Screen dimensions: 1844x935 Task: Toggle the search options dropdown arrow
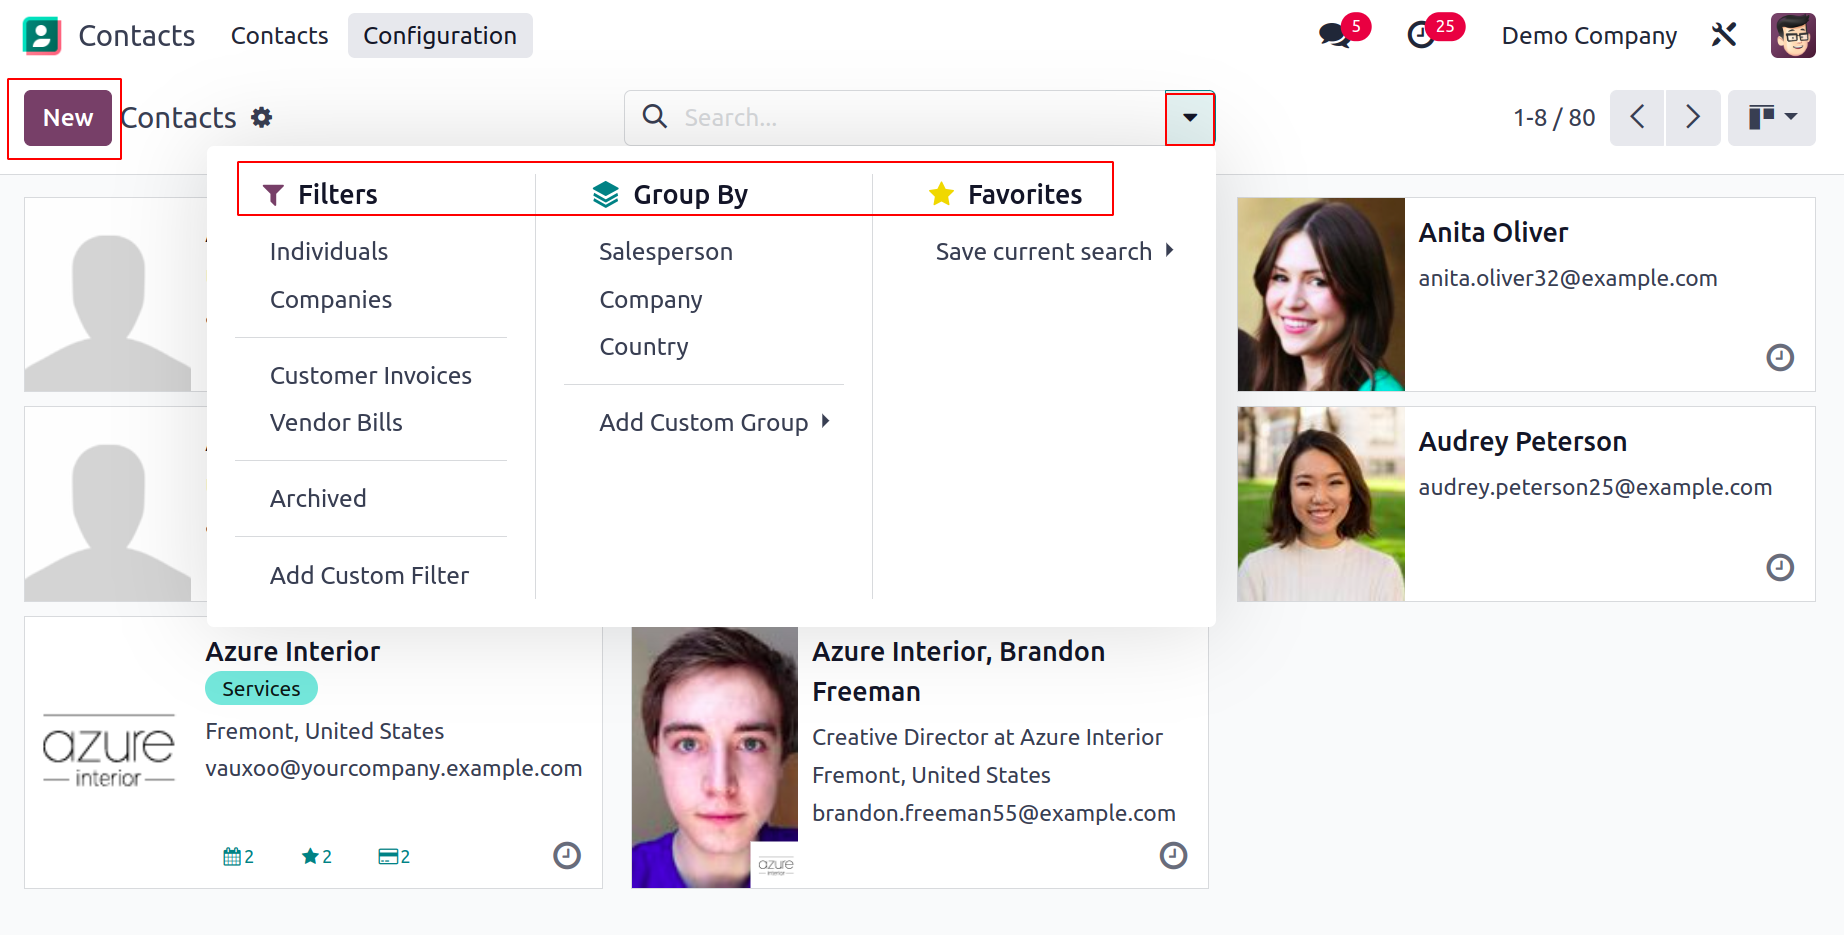(x=1190, y=118)
